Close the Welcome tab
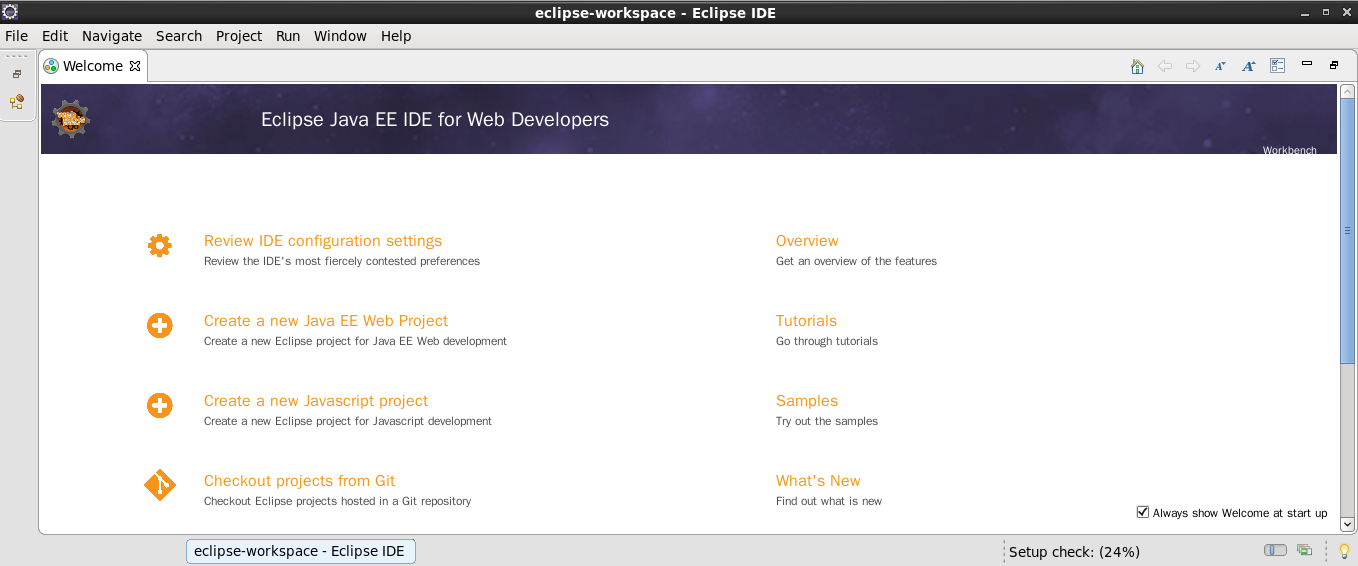Image resolution: width=1358 pixels, height=566 pixels. point(135,66)
